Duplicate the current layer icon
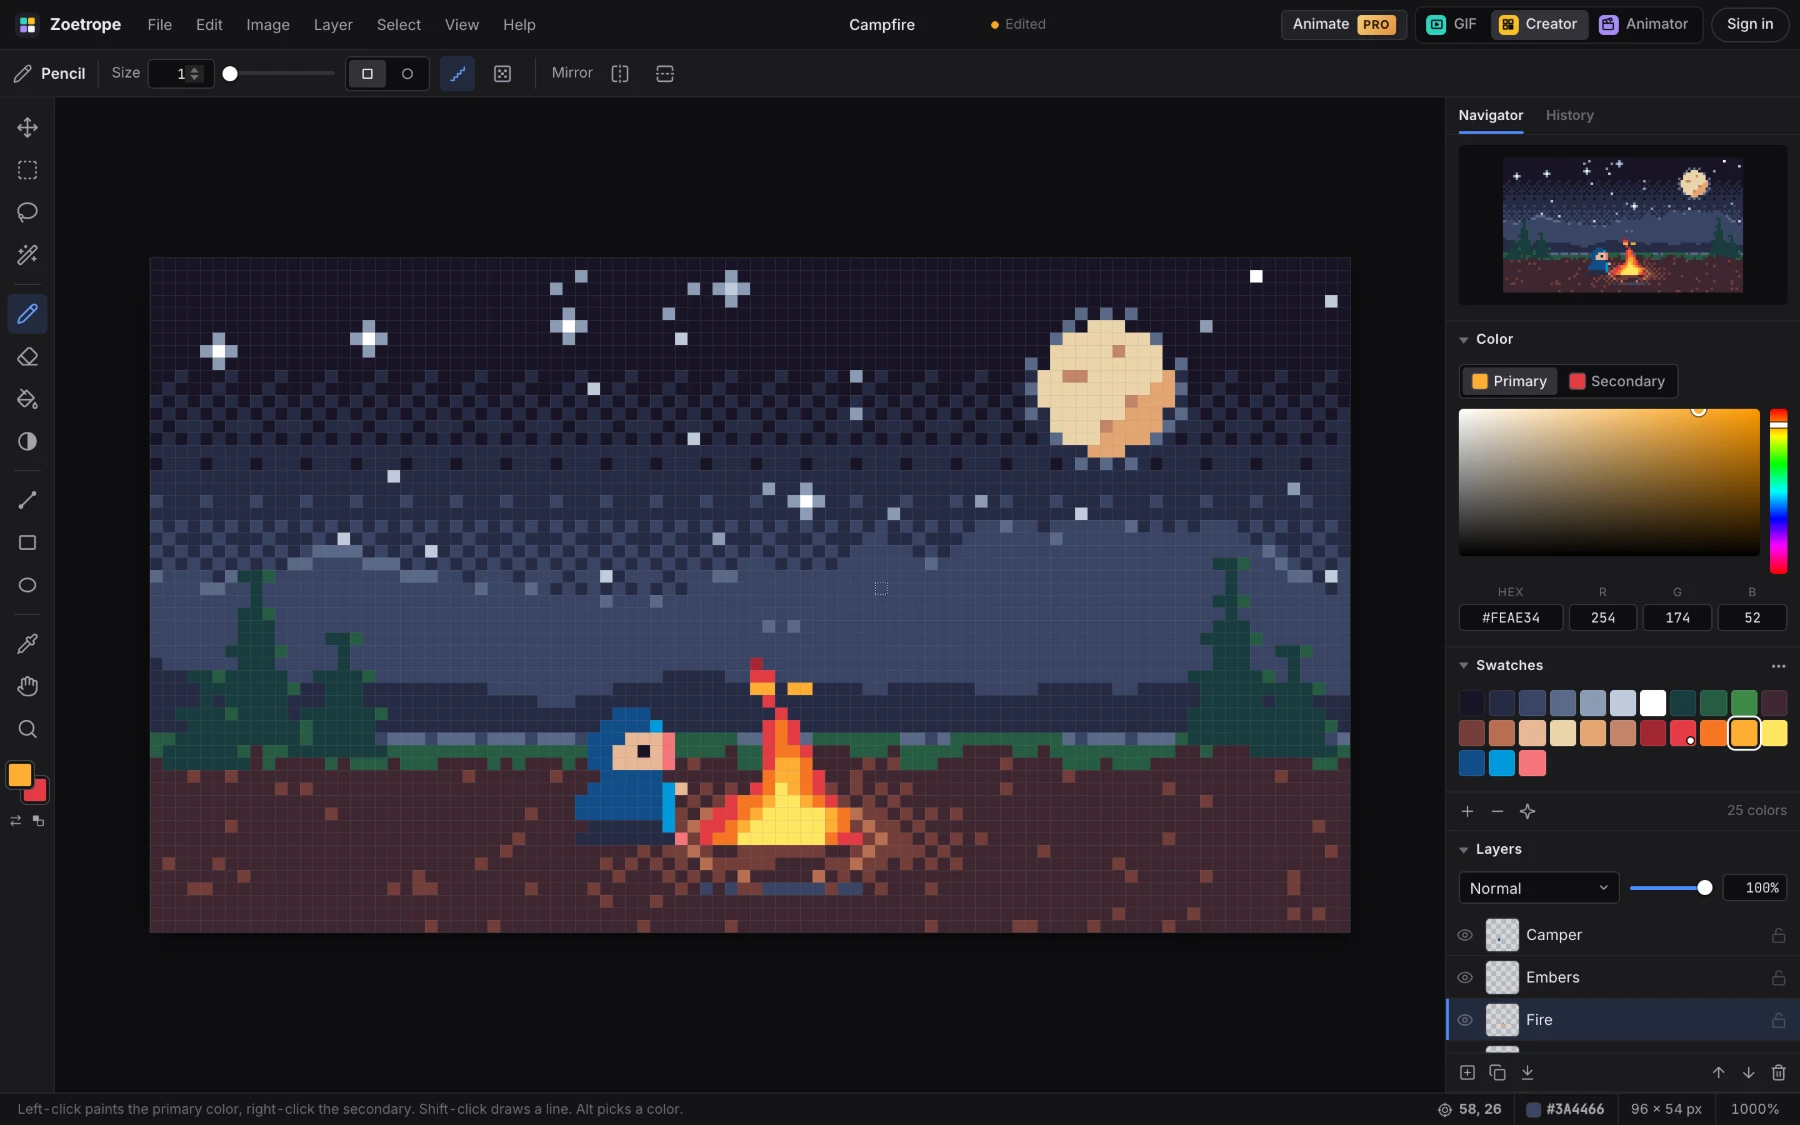This screenshot has width=1800, height=1125. coord(1497,1072)
